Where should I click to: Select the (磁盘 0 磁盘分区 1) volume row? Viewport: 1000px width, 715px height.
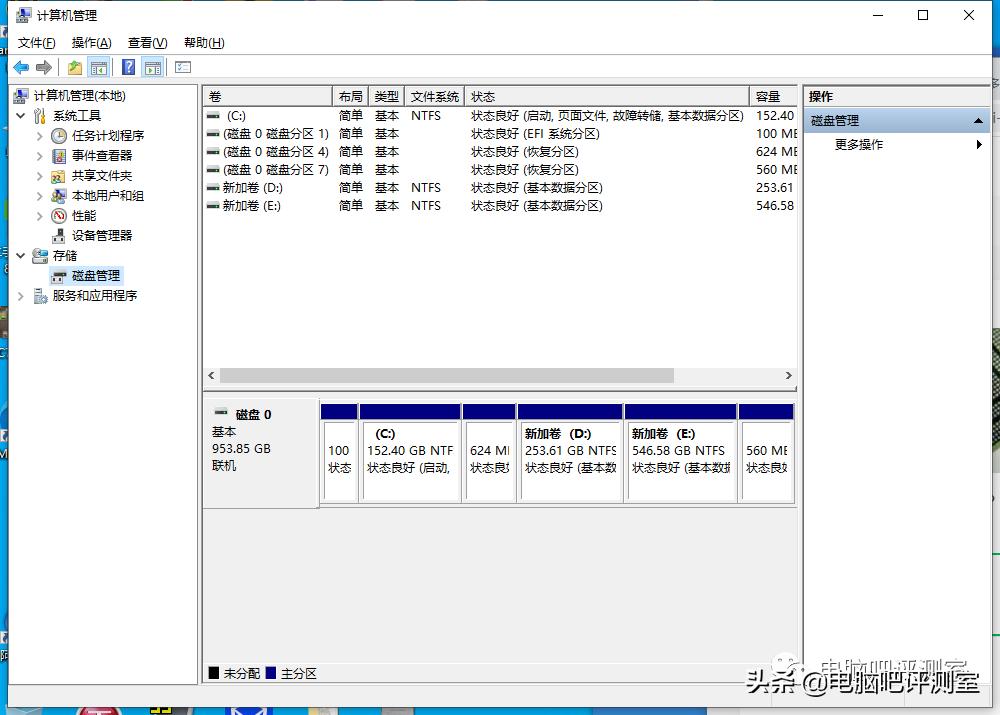pos(501,134)
